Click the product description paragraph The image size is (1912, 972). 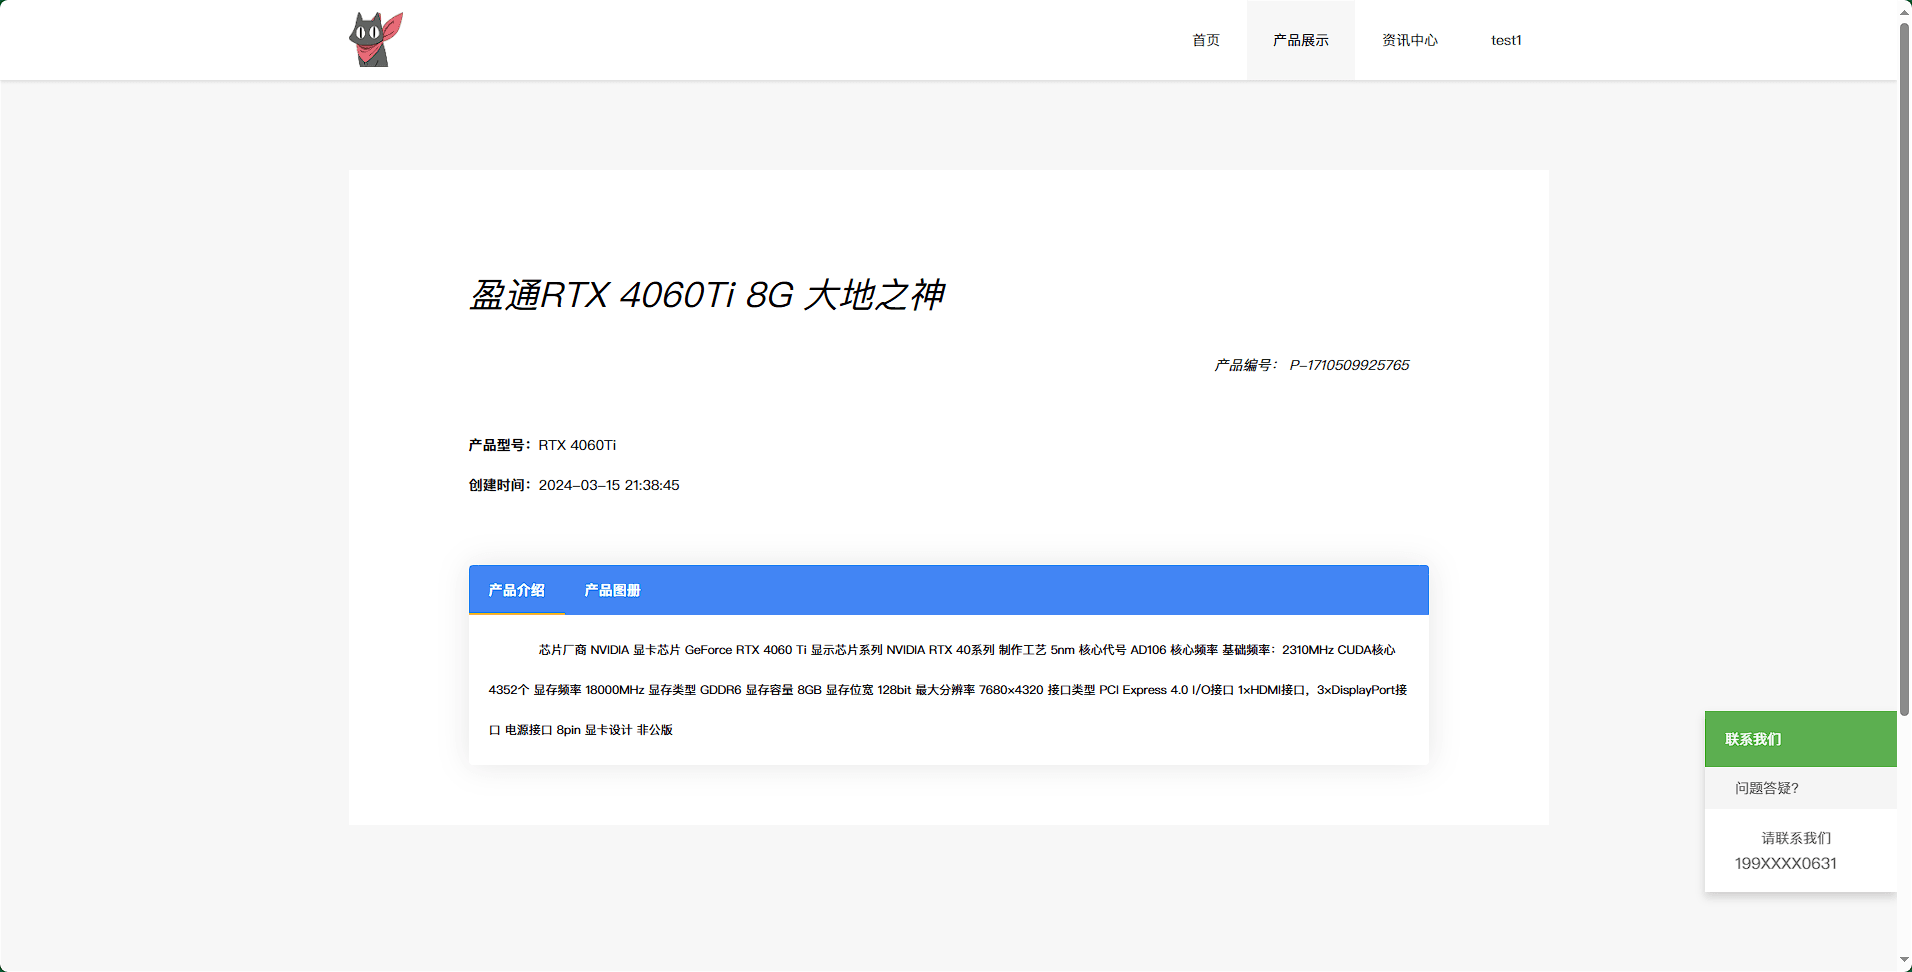tap(948, 690)
